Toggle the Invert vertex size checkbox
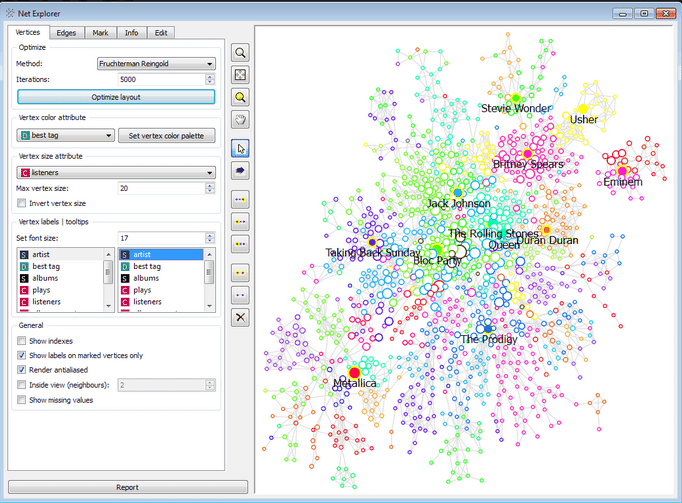This screenshot has width=682, height=503. click(x=23, y=203)
